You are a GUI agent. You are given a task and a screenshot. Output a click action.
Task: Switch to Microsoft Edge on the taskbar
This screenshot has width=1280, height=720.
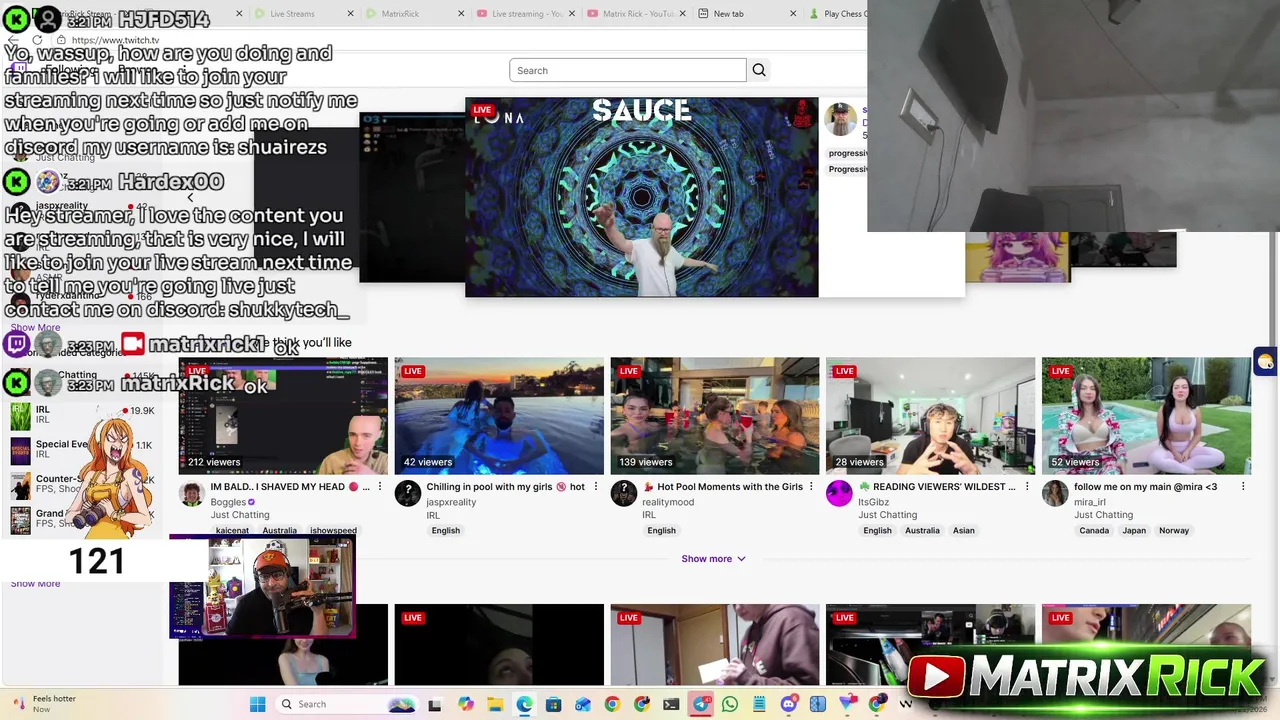click(524, 704)
